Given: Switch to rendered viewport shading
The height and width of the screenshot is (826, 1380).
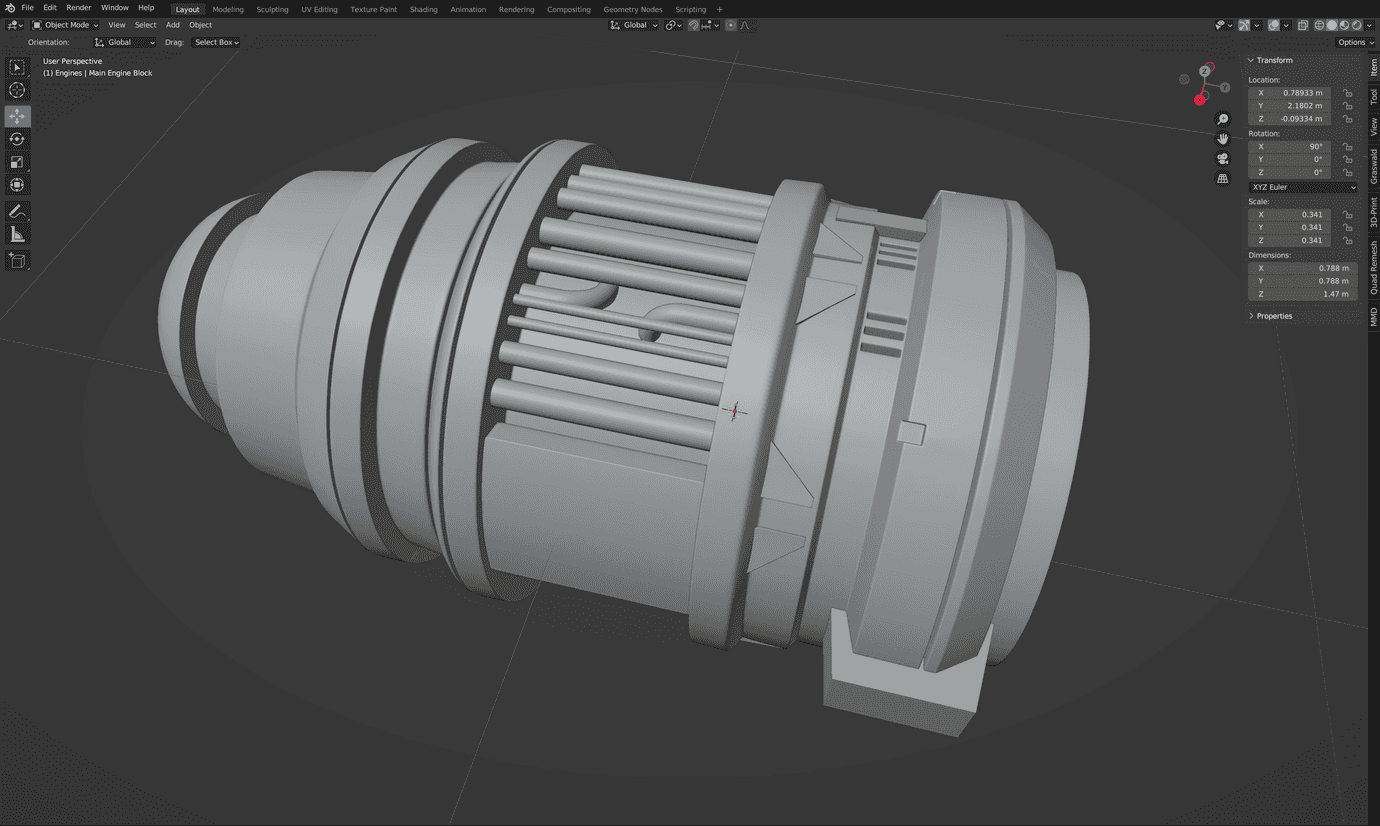Looking at the screenshot, I should click(1355, 25).
